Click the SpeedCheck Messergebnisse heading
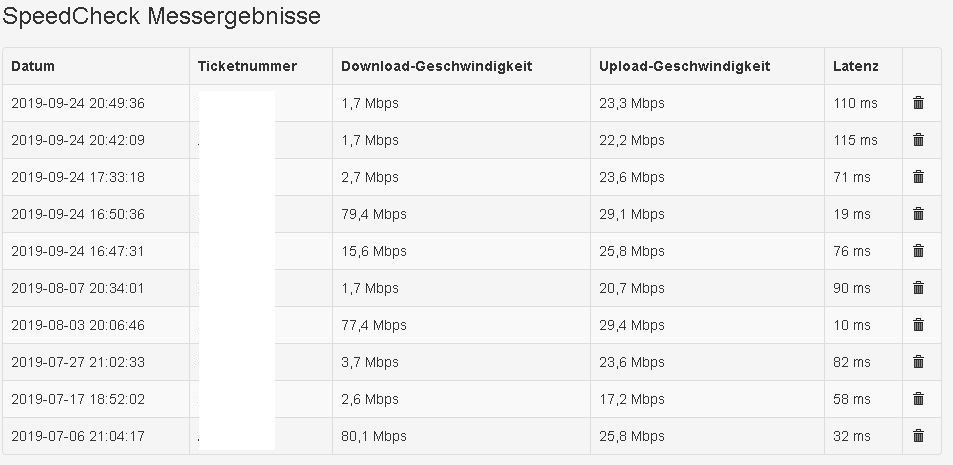This screenshot has height=465, width=953. click(x=161, y=17)
